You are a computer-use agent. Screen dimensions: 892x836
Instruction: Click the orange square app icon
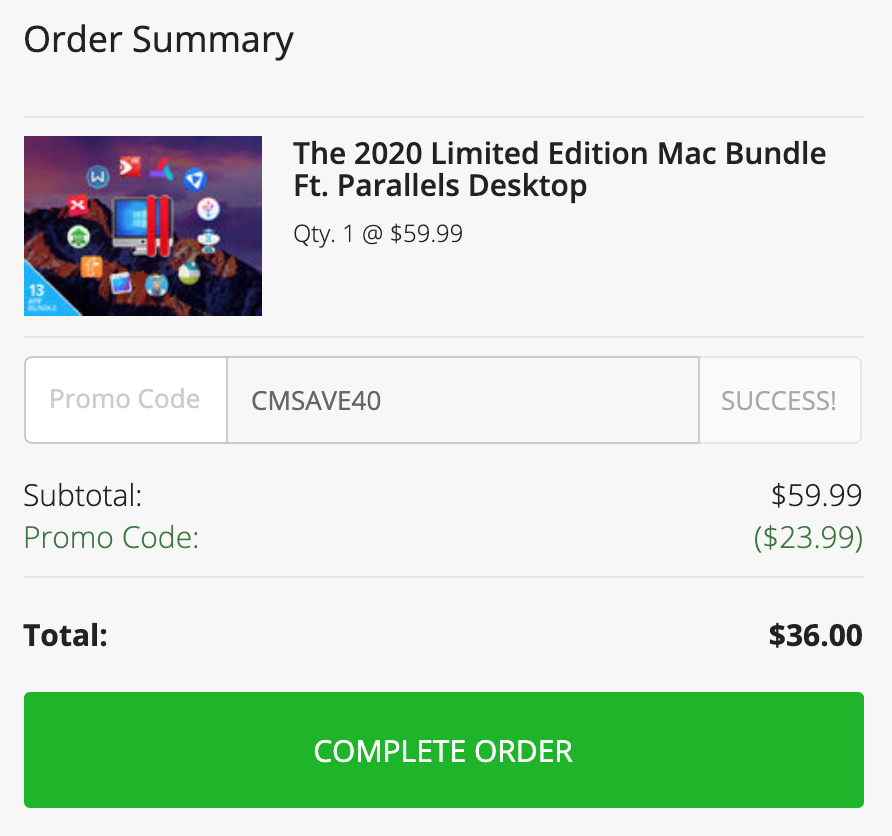tap(92, 266)
